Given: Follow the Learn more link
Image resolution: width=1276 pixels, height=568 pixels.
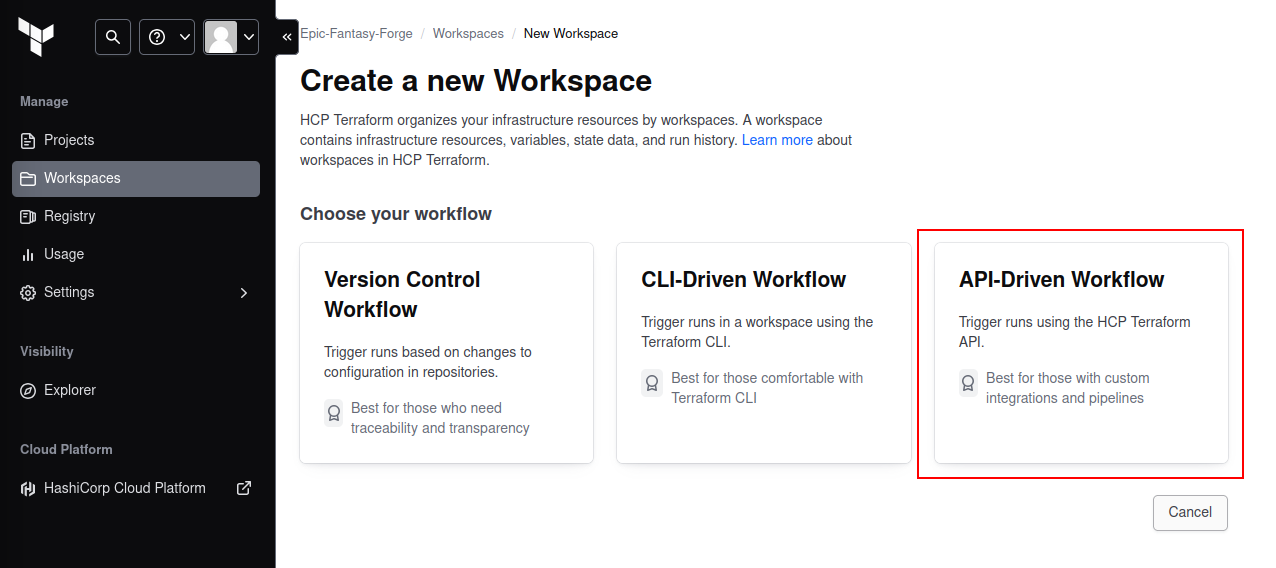Looking at the screenshot, I should tap(777, 140).
